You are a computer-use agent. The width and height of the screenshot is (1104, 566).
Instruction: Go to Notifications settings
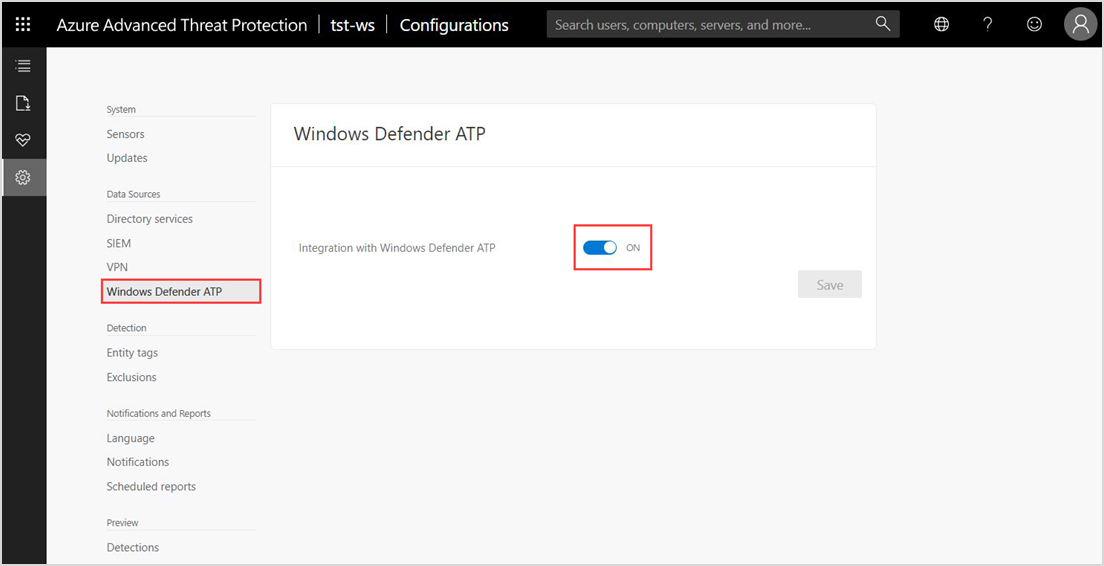click(x=137, y=462)
